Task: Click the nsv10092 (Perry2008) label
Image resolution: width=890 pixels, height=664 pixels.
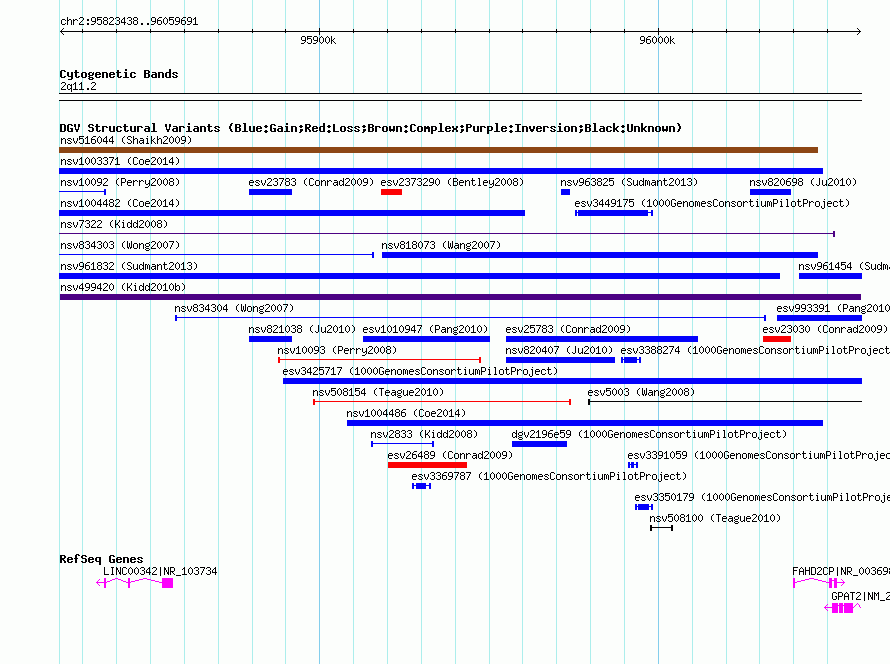Action: 120,182
